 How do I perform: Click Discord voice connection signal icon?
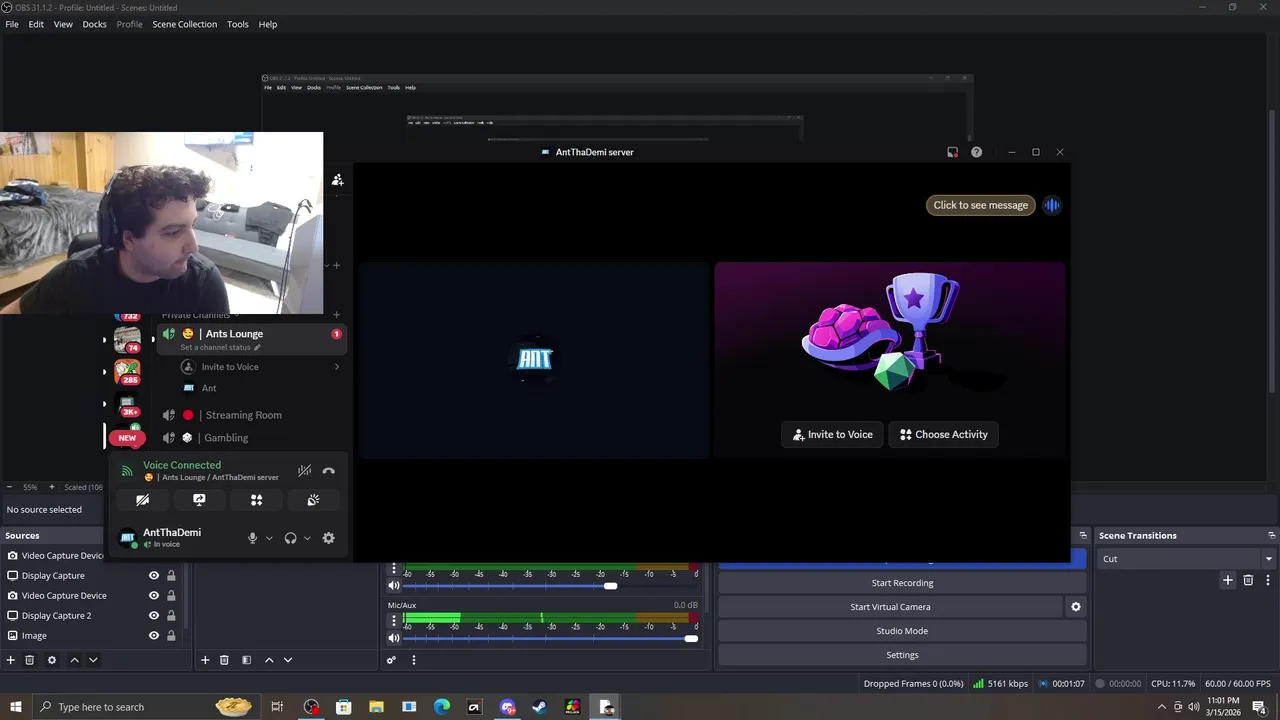[127, 471]
